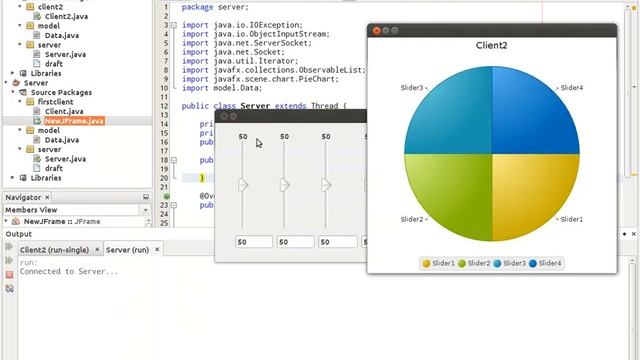
Task: Open the Members View dropdown
Action: 145,210
